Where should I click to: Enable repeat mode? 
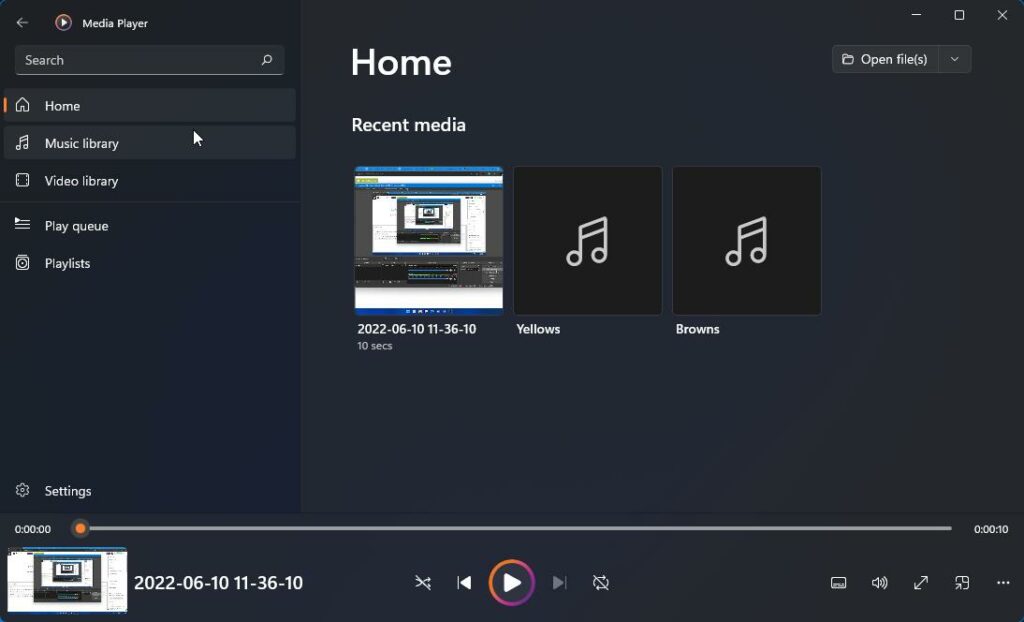[600, 582]
